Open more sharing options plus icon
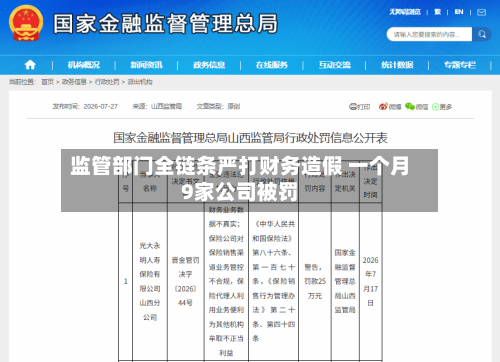Screen dimensions: 500x362 pos(435,107)
